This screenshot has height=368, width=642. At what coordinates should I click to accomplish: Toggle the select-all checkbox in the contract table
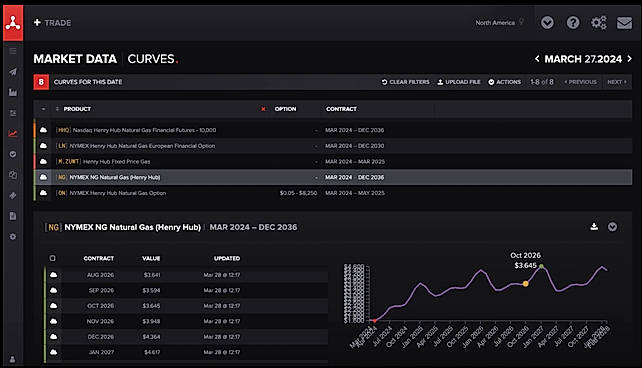click(x=52, y=258)
